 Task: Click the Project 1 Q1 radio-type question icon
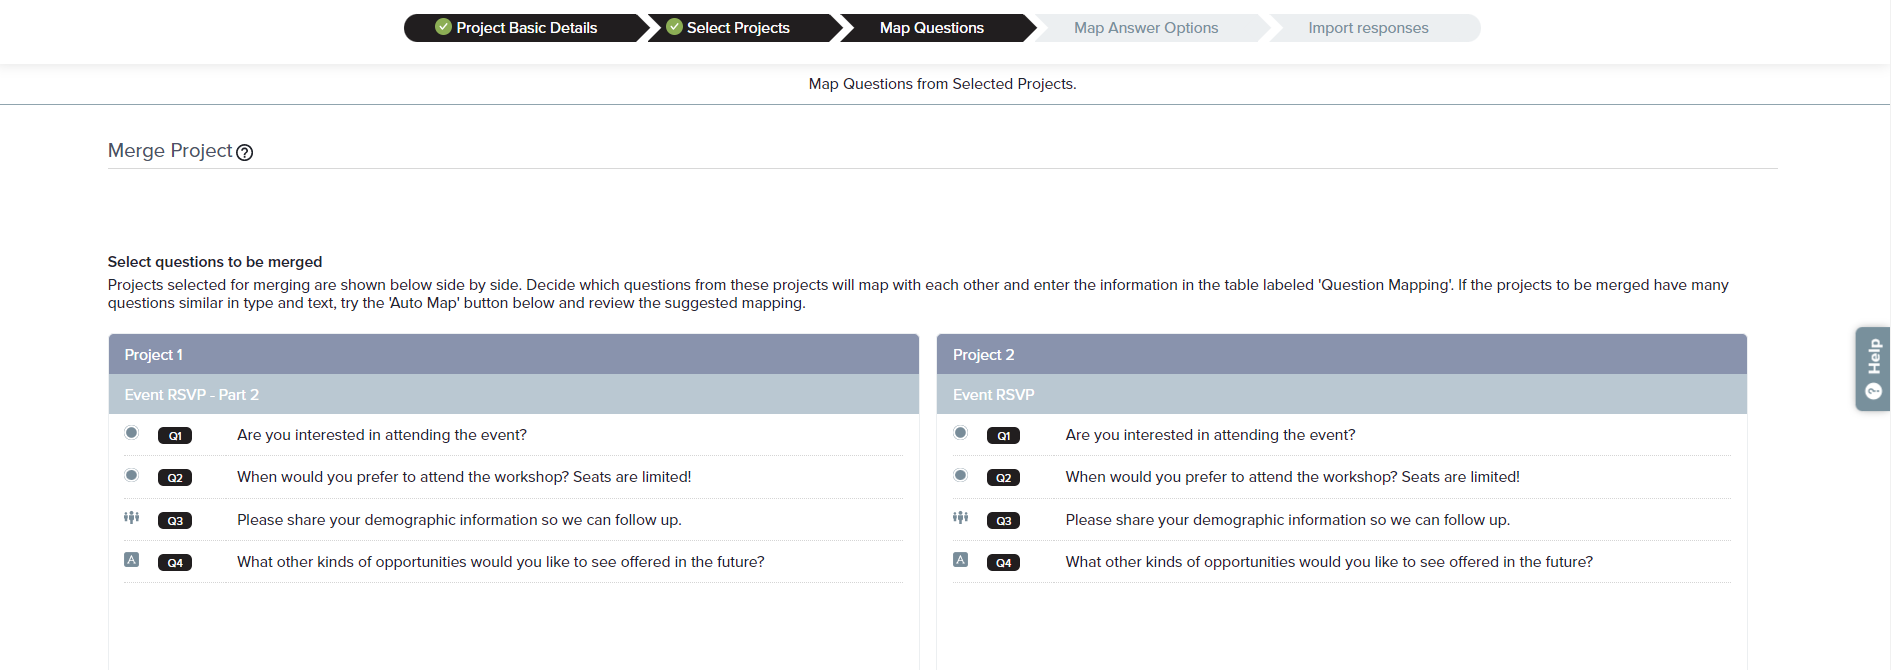tap(131, 433)
